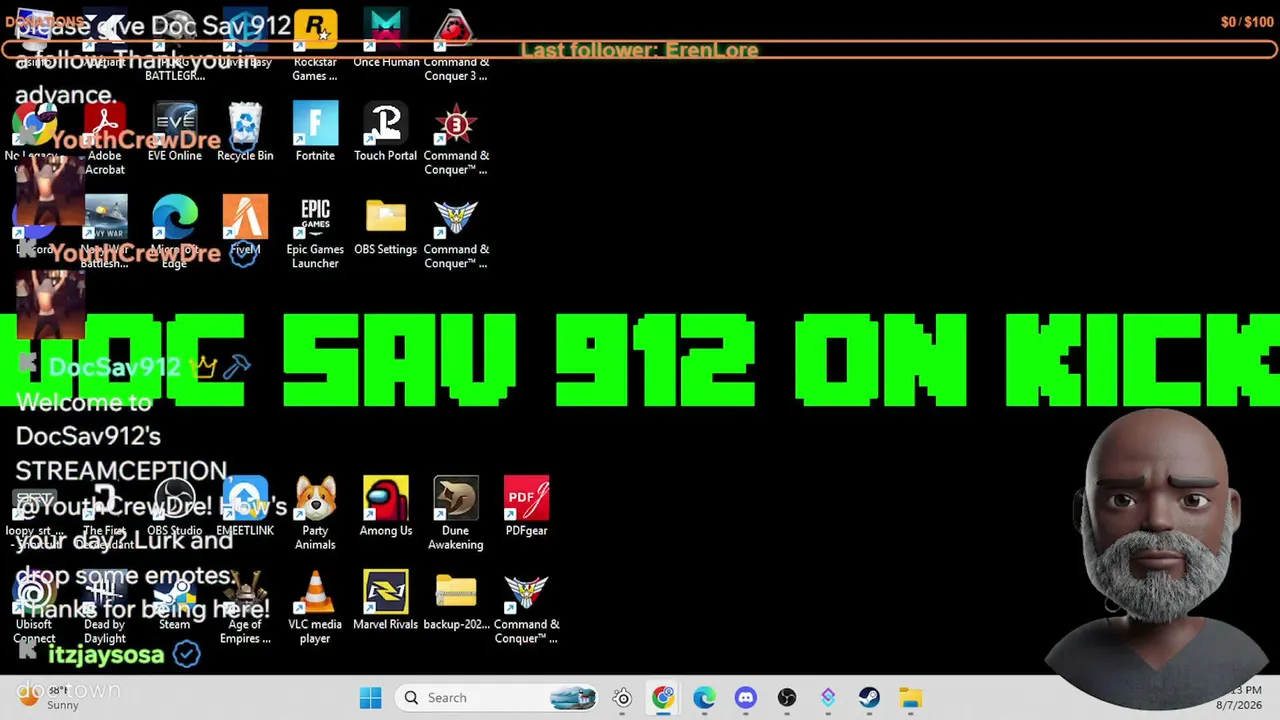Select the EVE Online desktop icon

point(175,132)
